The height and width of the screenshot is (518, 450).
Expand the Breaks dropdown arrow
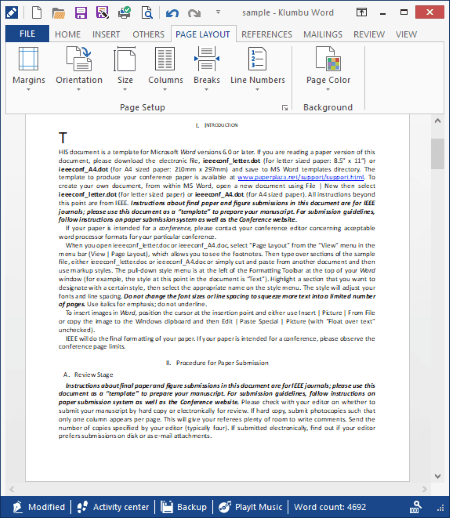tap(207, 89)
